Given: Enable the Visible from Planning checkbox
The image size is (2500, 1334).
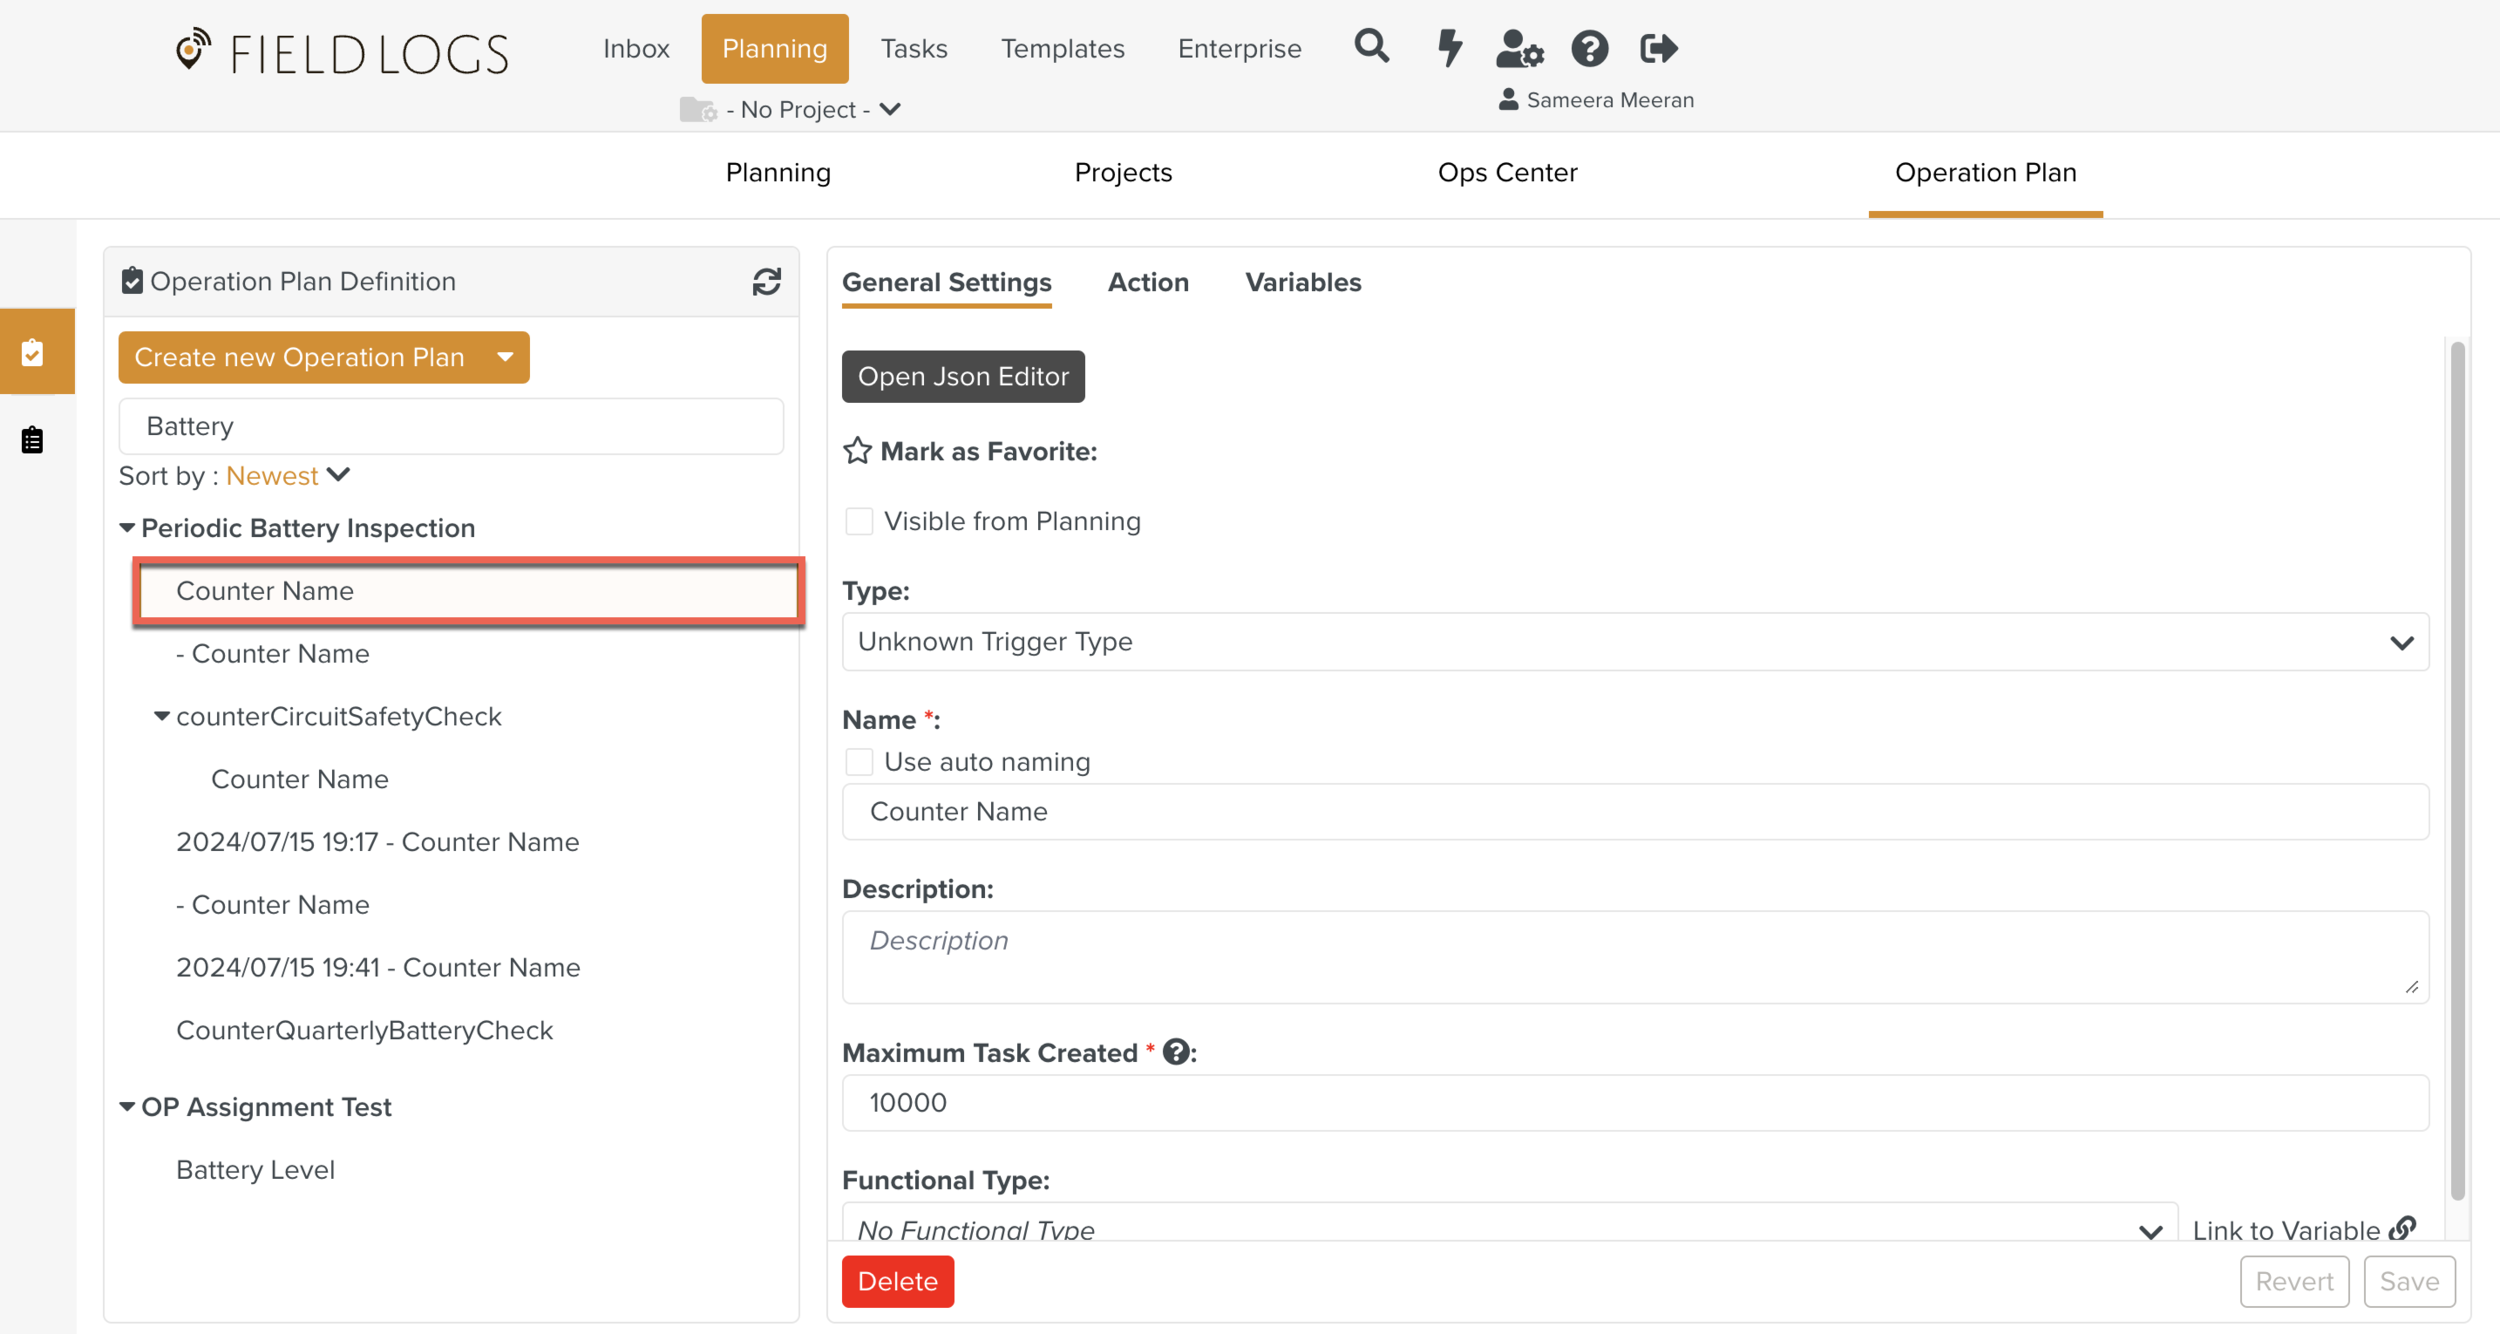Looking at the screenshot, I should pyautogui.click(x=859, y=521).
